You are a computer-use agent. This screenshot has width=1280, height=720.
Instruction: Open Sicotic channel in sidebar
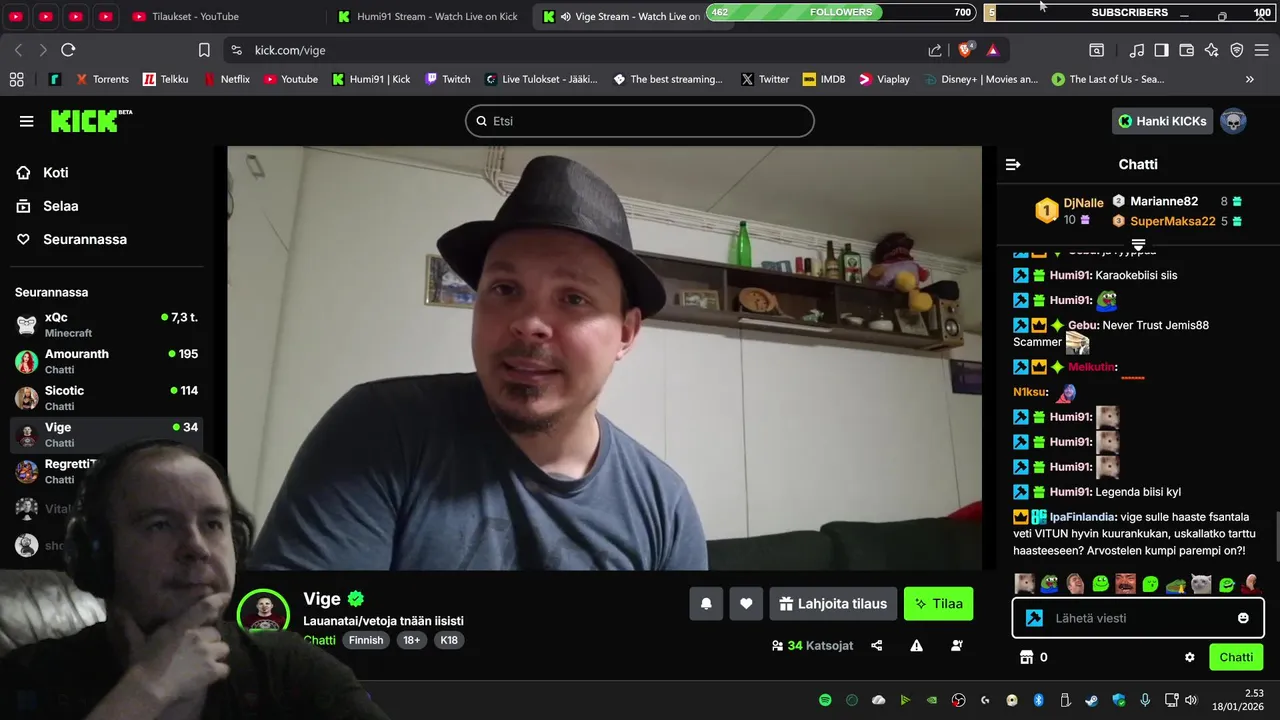click(x=107, y=398)
